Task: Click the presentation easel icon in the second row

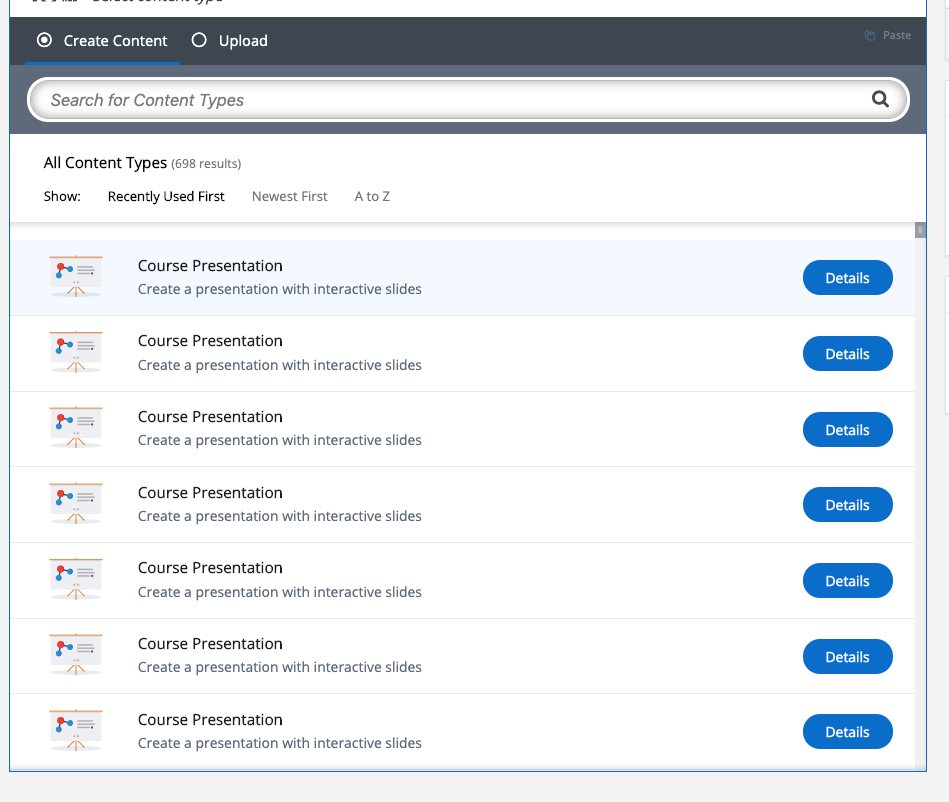Action: (76, 352)
